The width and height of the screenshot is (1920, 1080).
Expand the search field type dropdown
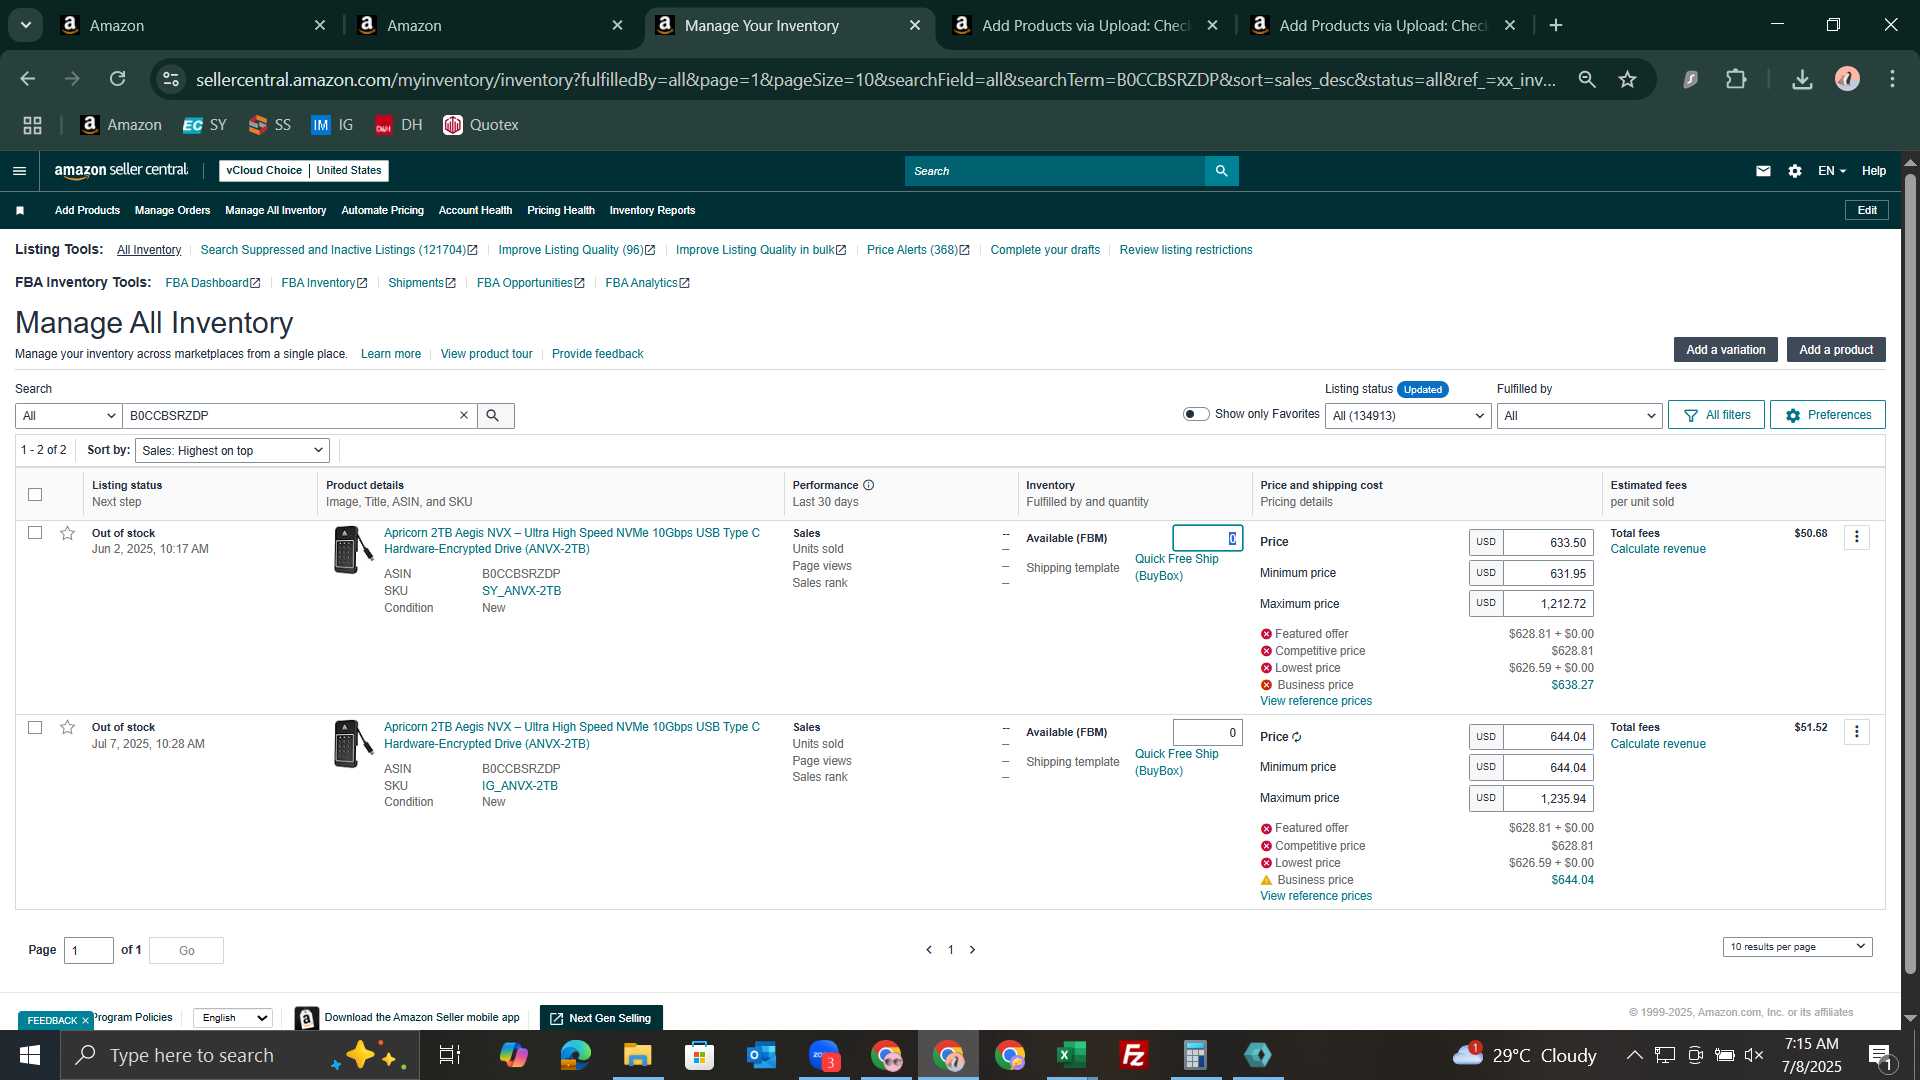click(69, 416)
